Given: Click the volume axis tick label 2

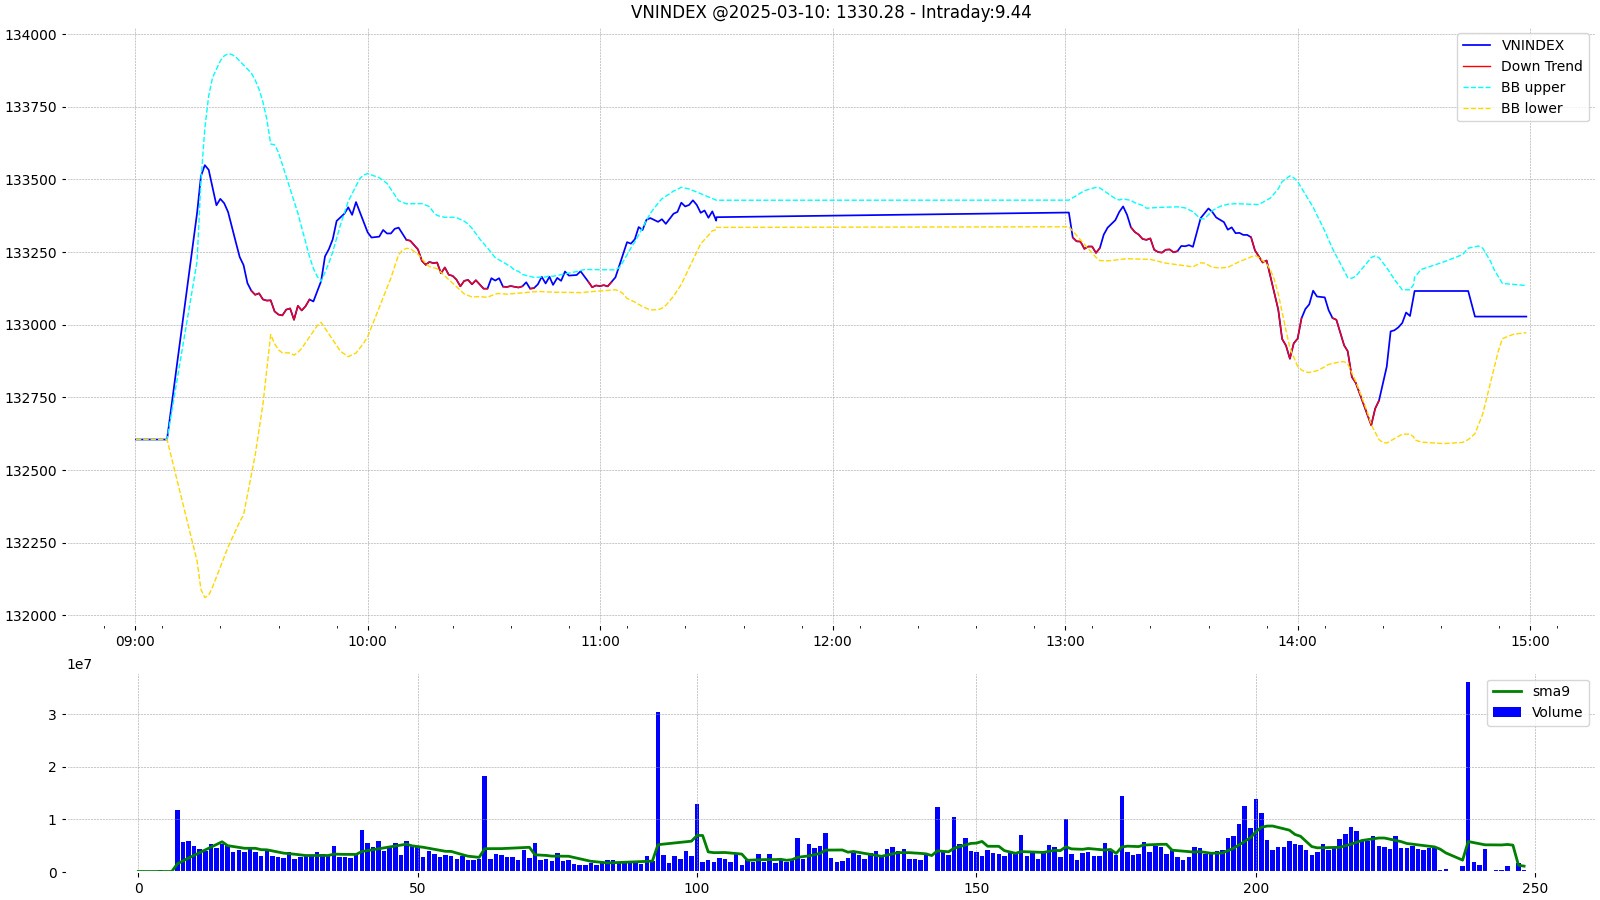Looking at the screenshot, I should coord(53,768).
